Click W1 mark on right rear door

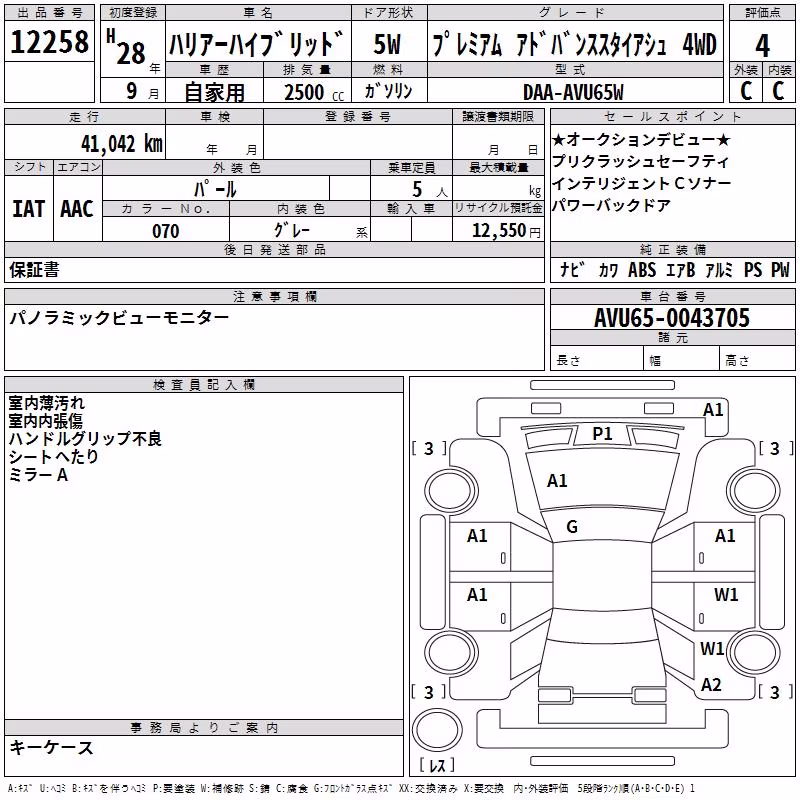point(726,594)
